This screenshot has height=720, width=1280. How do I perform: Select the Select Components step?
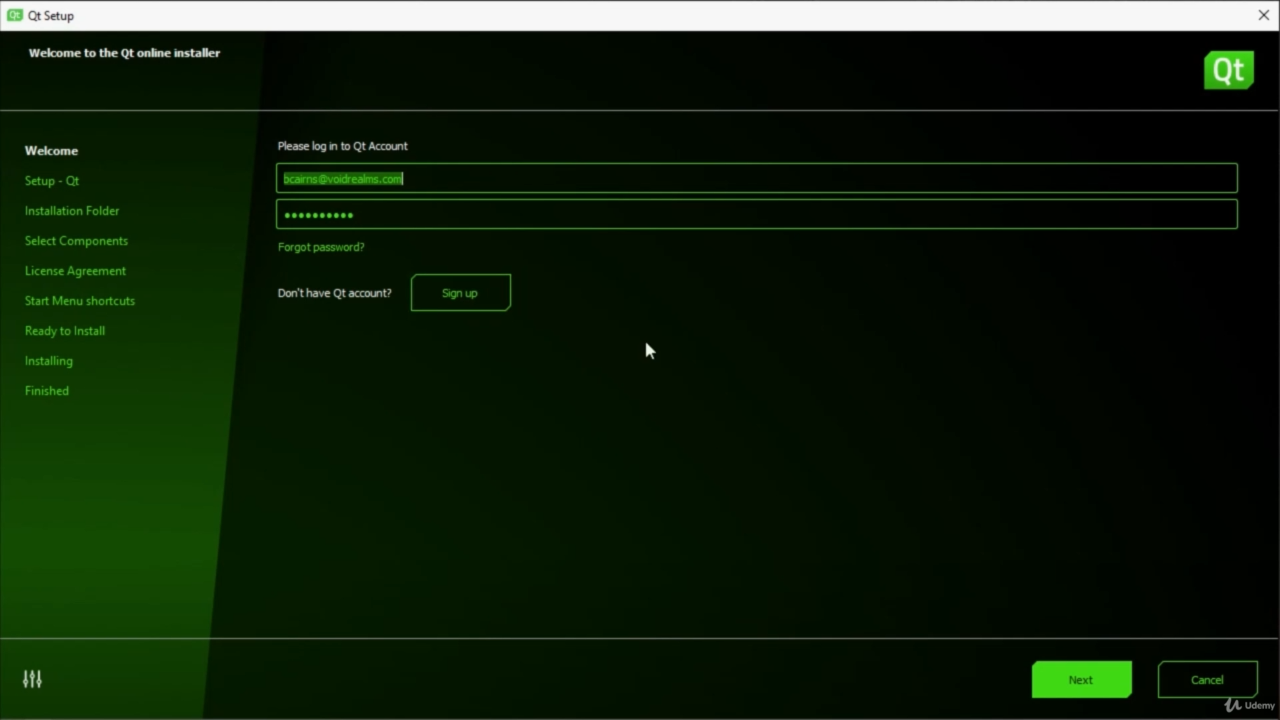click(x=76, y=241)
